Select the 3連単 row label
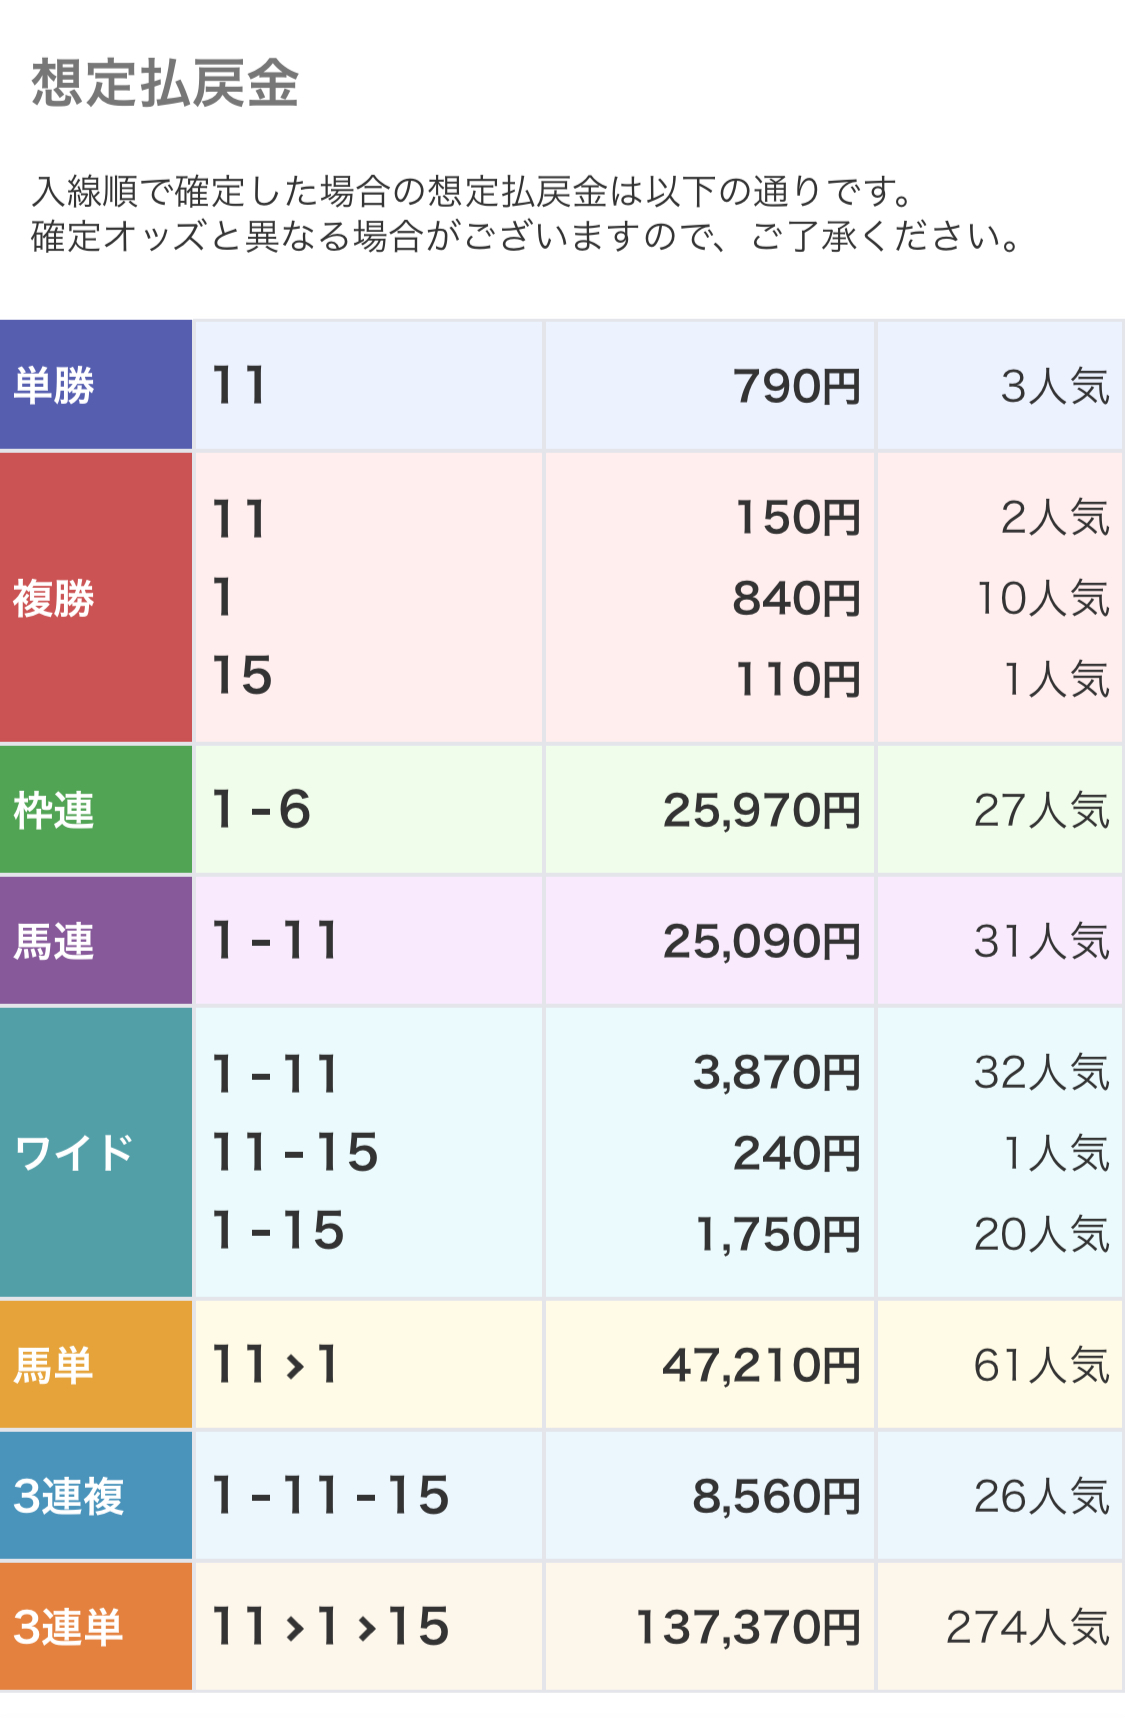 [68, 1627]
